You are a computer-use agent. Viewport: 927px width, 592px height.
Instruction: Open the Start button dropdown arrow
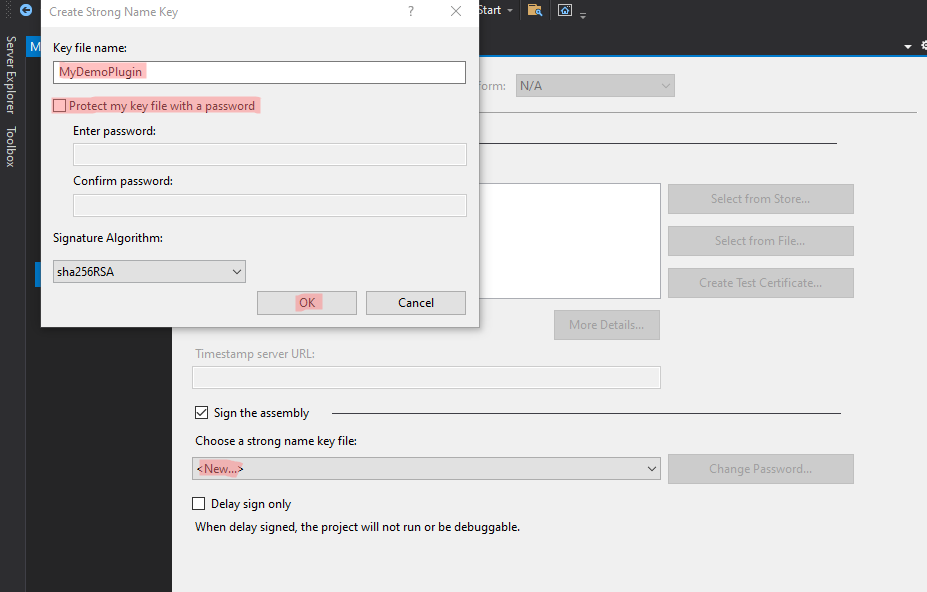pos(509,9)
